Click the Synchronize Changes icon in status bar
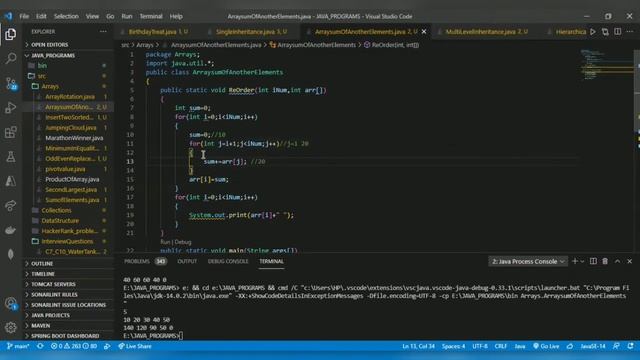Screen dimensions: 640x360 [x=40, y=346]
